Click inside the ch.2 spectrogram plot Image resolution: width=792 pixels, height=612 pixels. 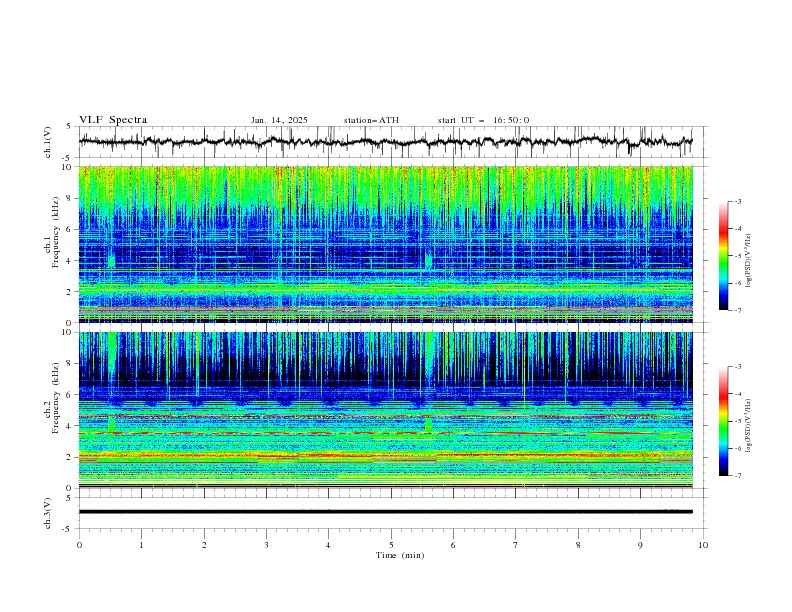pyautogui.click(x=386, y=410)
